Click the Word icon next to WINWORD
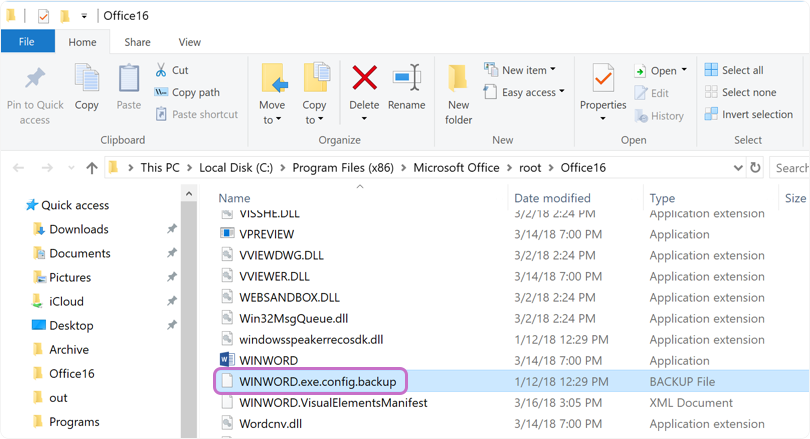 coord(227,359)
